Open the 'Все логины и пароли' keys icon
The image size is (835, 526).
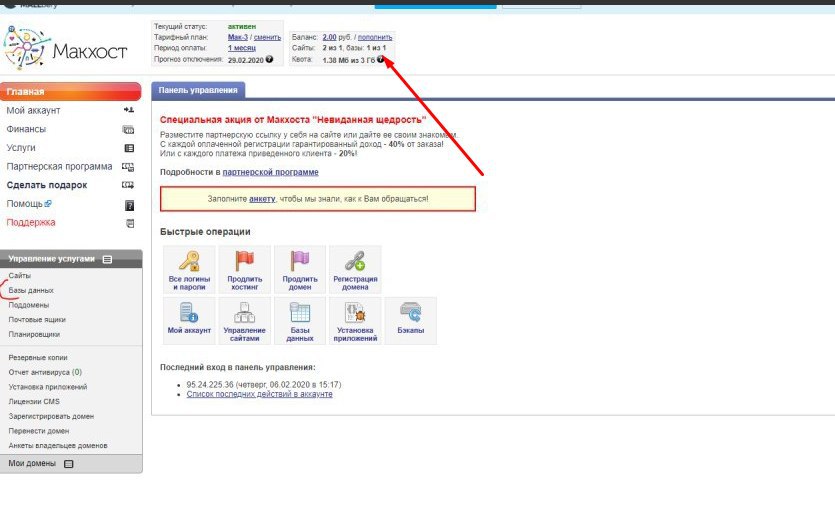[189, 269]
